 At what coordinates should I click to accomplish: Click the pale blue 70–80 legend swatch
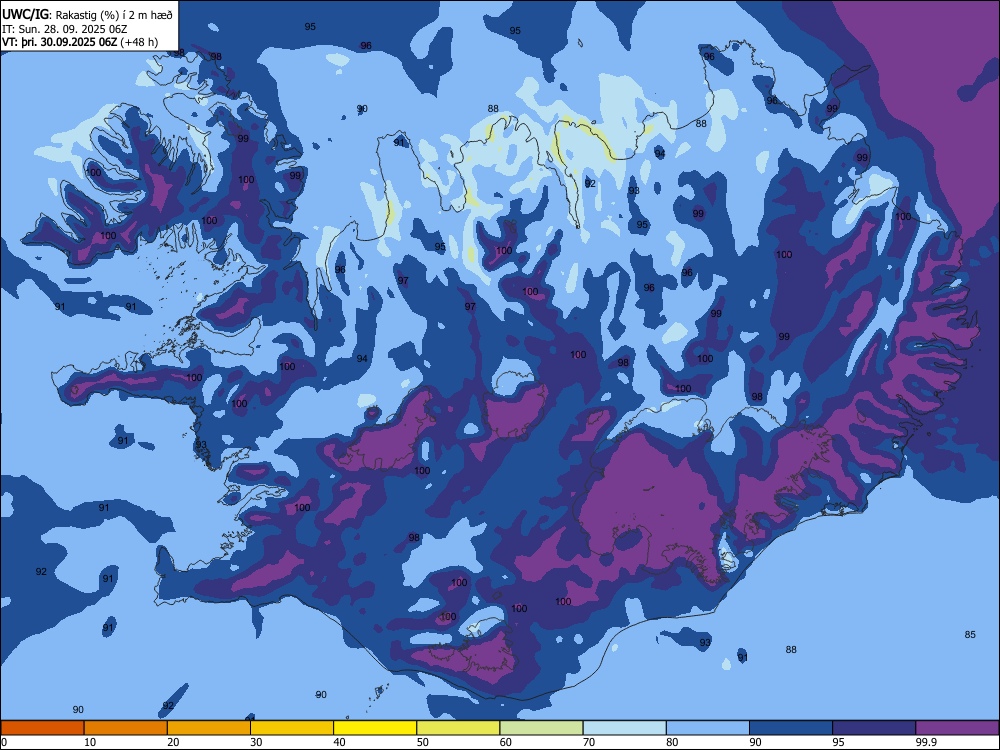(x=624, y=728)
